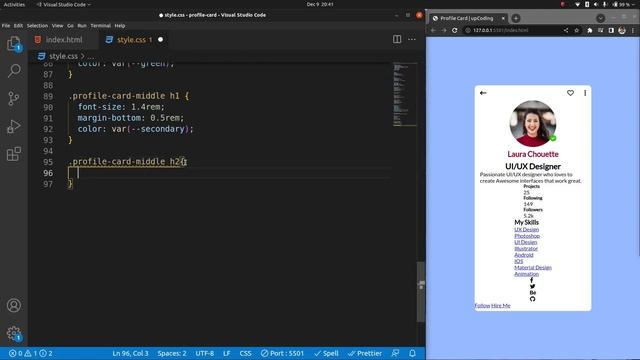
Task: Open a new browser tab
Action: pos(516,18)
